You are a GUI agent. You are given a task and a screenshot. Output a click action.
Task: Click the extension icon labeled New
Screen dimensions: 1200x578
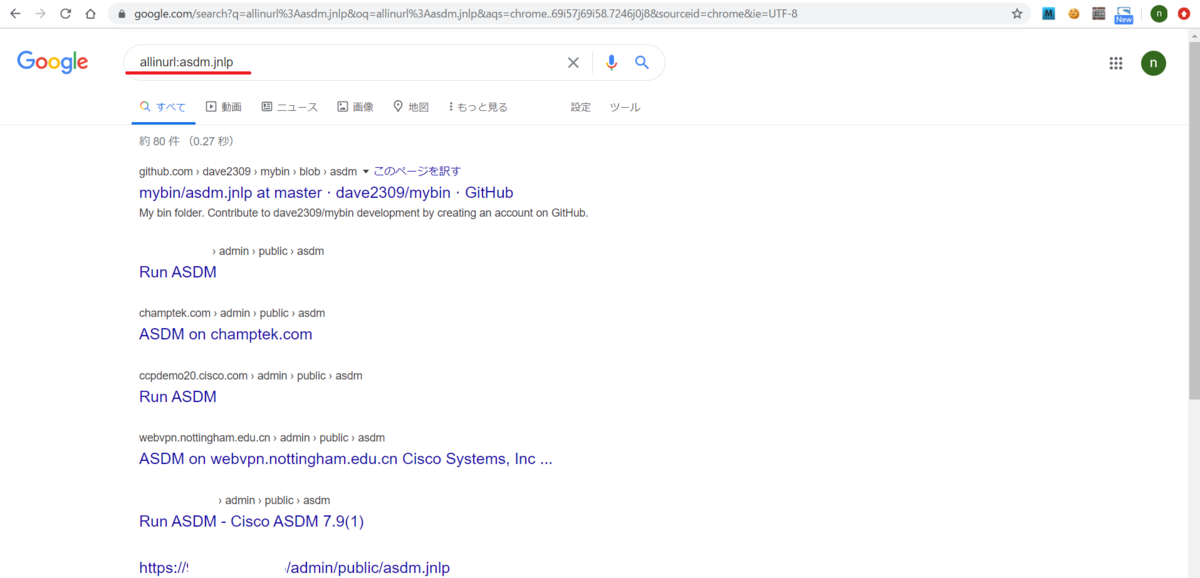tap(1123, 14)
